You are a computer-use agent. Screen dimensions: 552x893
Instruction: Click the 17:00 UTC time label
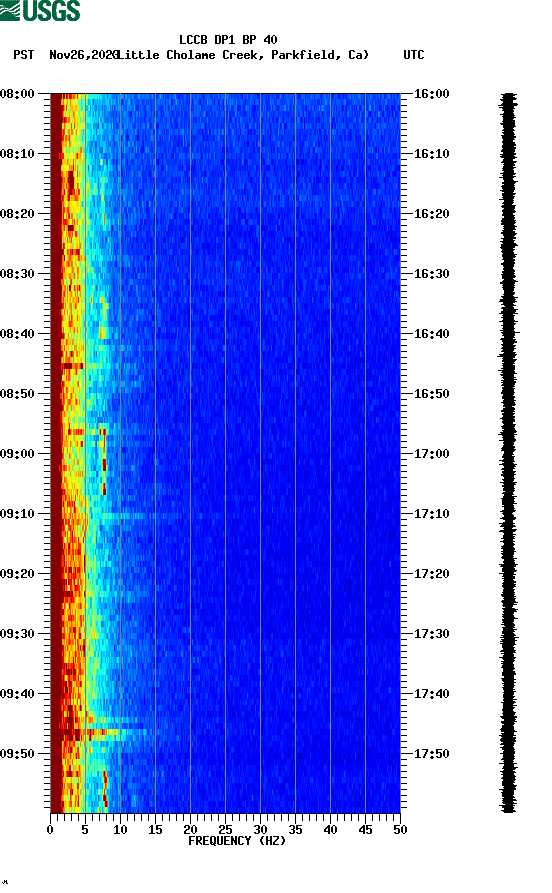point(431,454)
